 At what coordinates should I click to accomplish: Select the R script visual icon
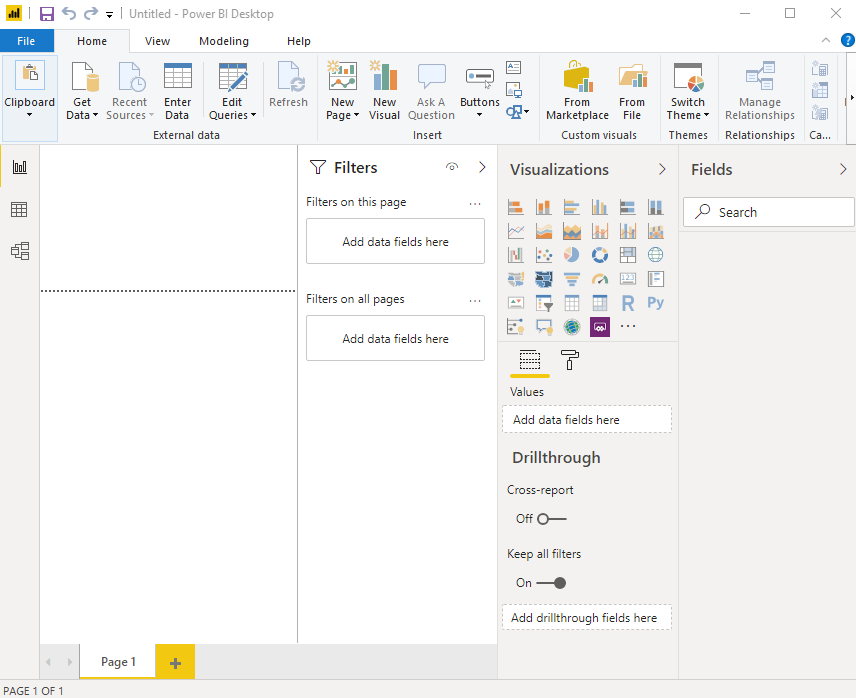(628, 302)
